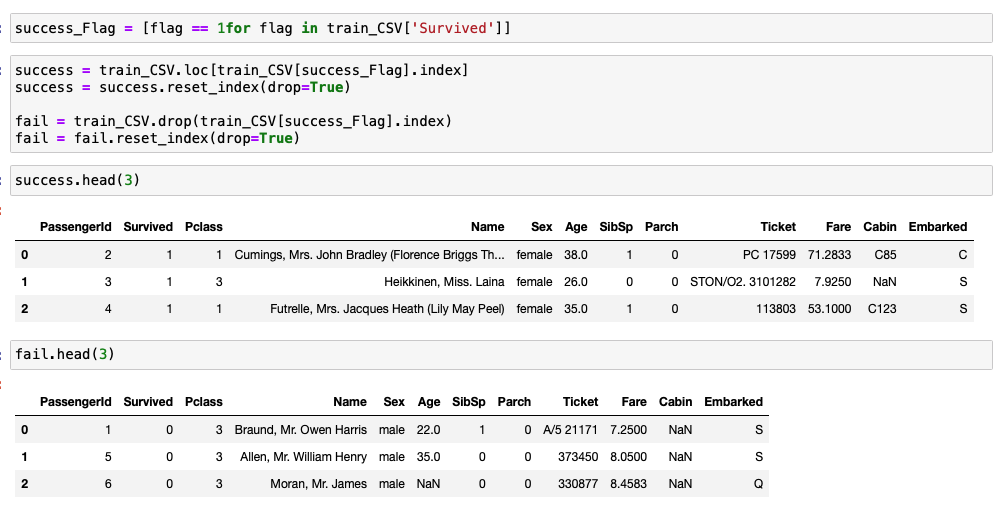Image resolution: width=1003 pixels, height=505 pixels.
Task: Click the fail.head(3) code cell
Action: click(501, 355)
